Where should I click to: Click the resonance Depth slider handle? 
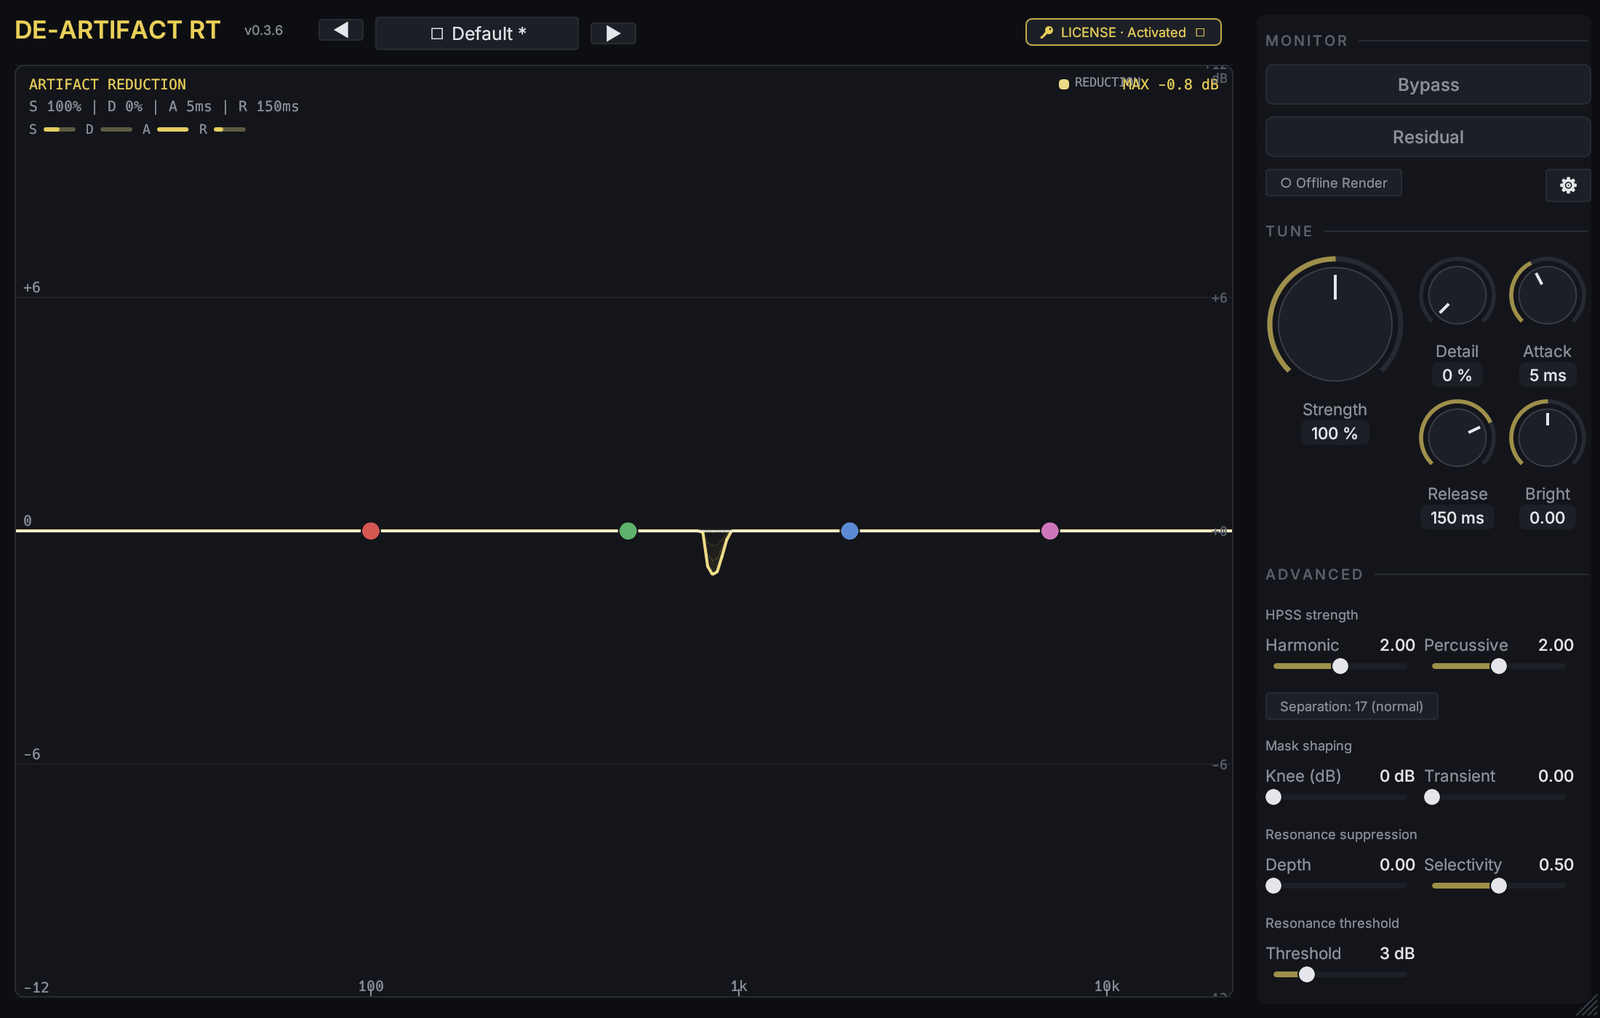[1273, 886]
